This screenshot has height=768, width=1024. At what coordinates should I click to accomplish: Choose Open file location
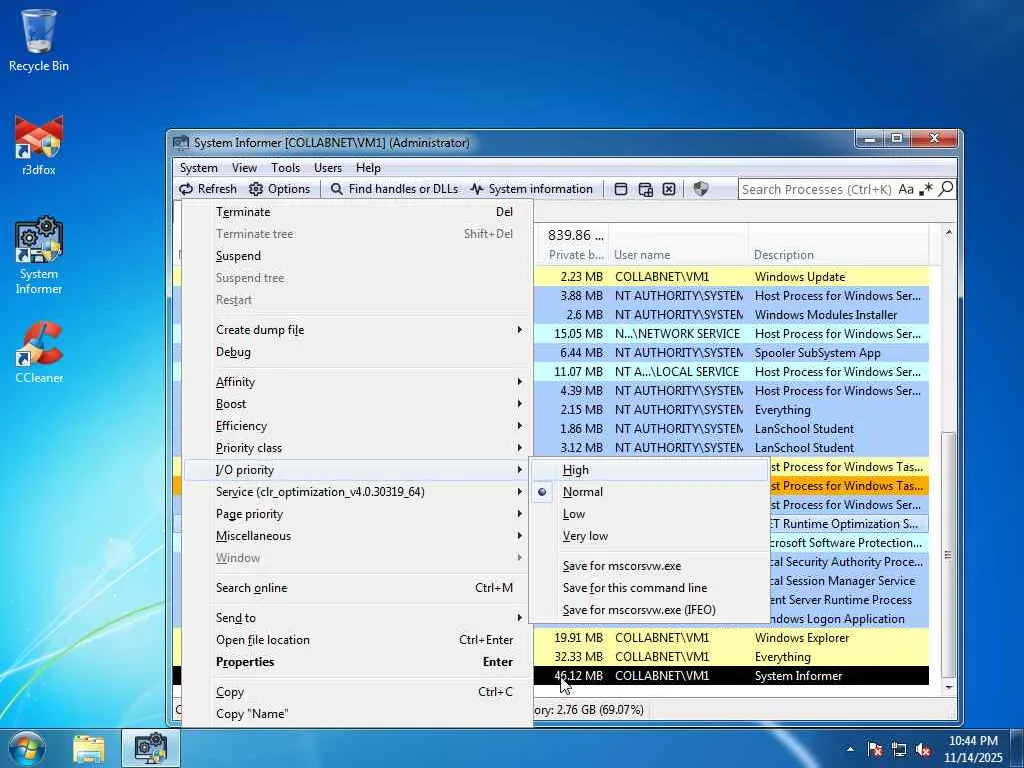[357, 640]
